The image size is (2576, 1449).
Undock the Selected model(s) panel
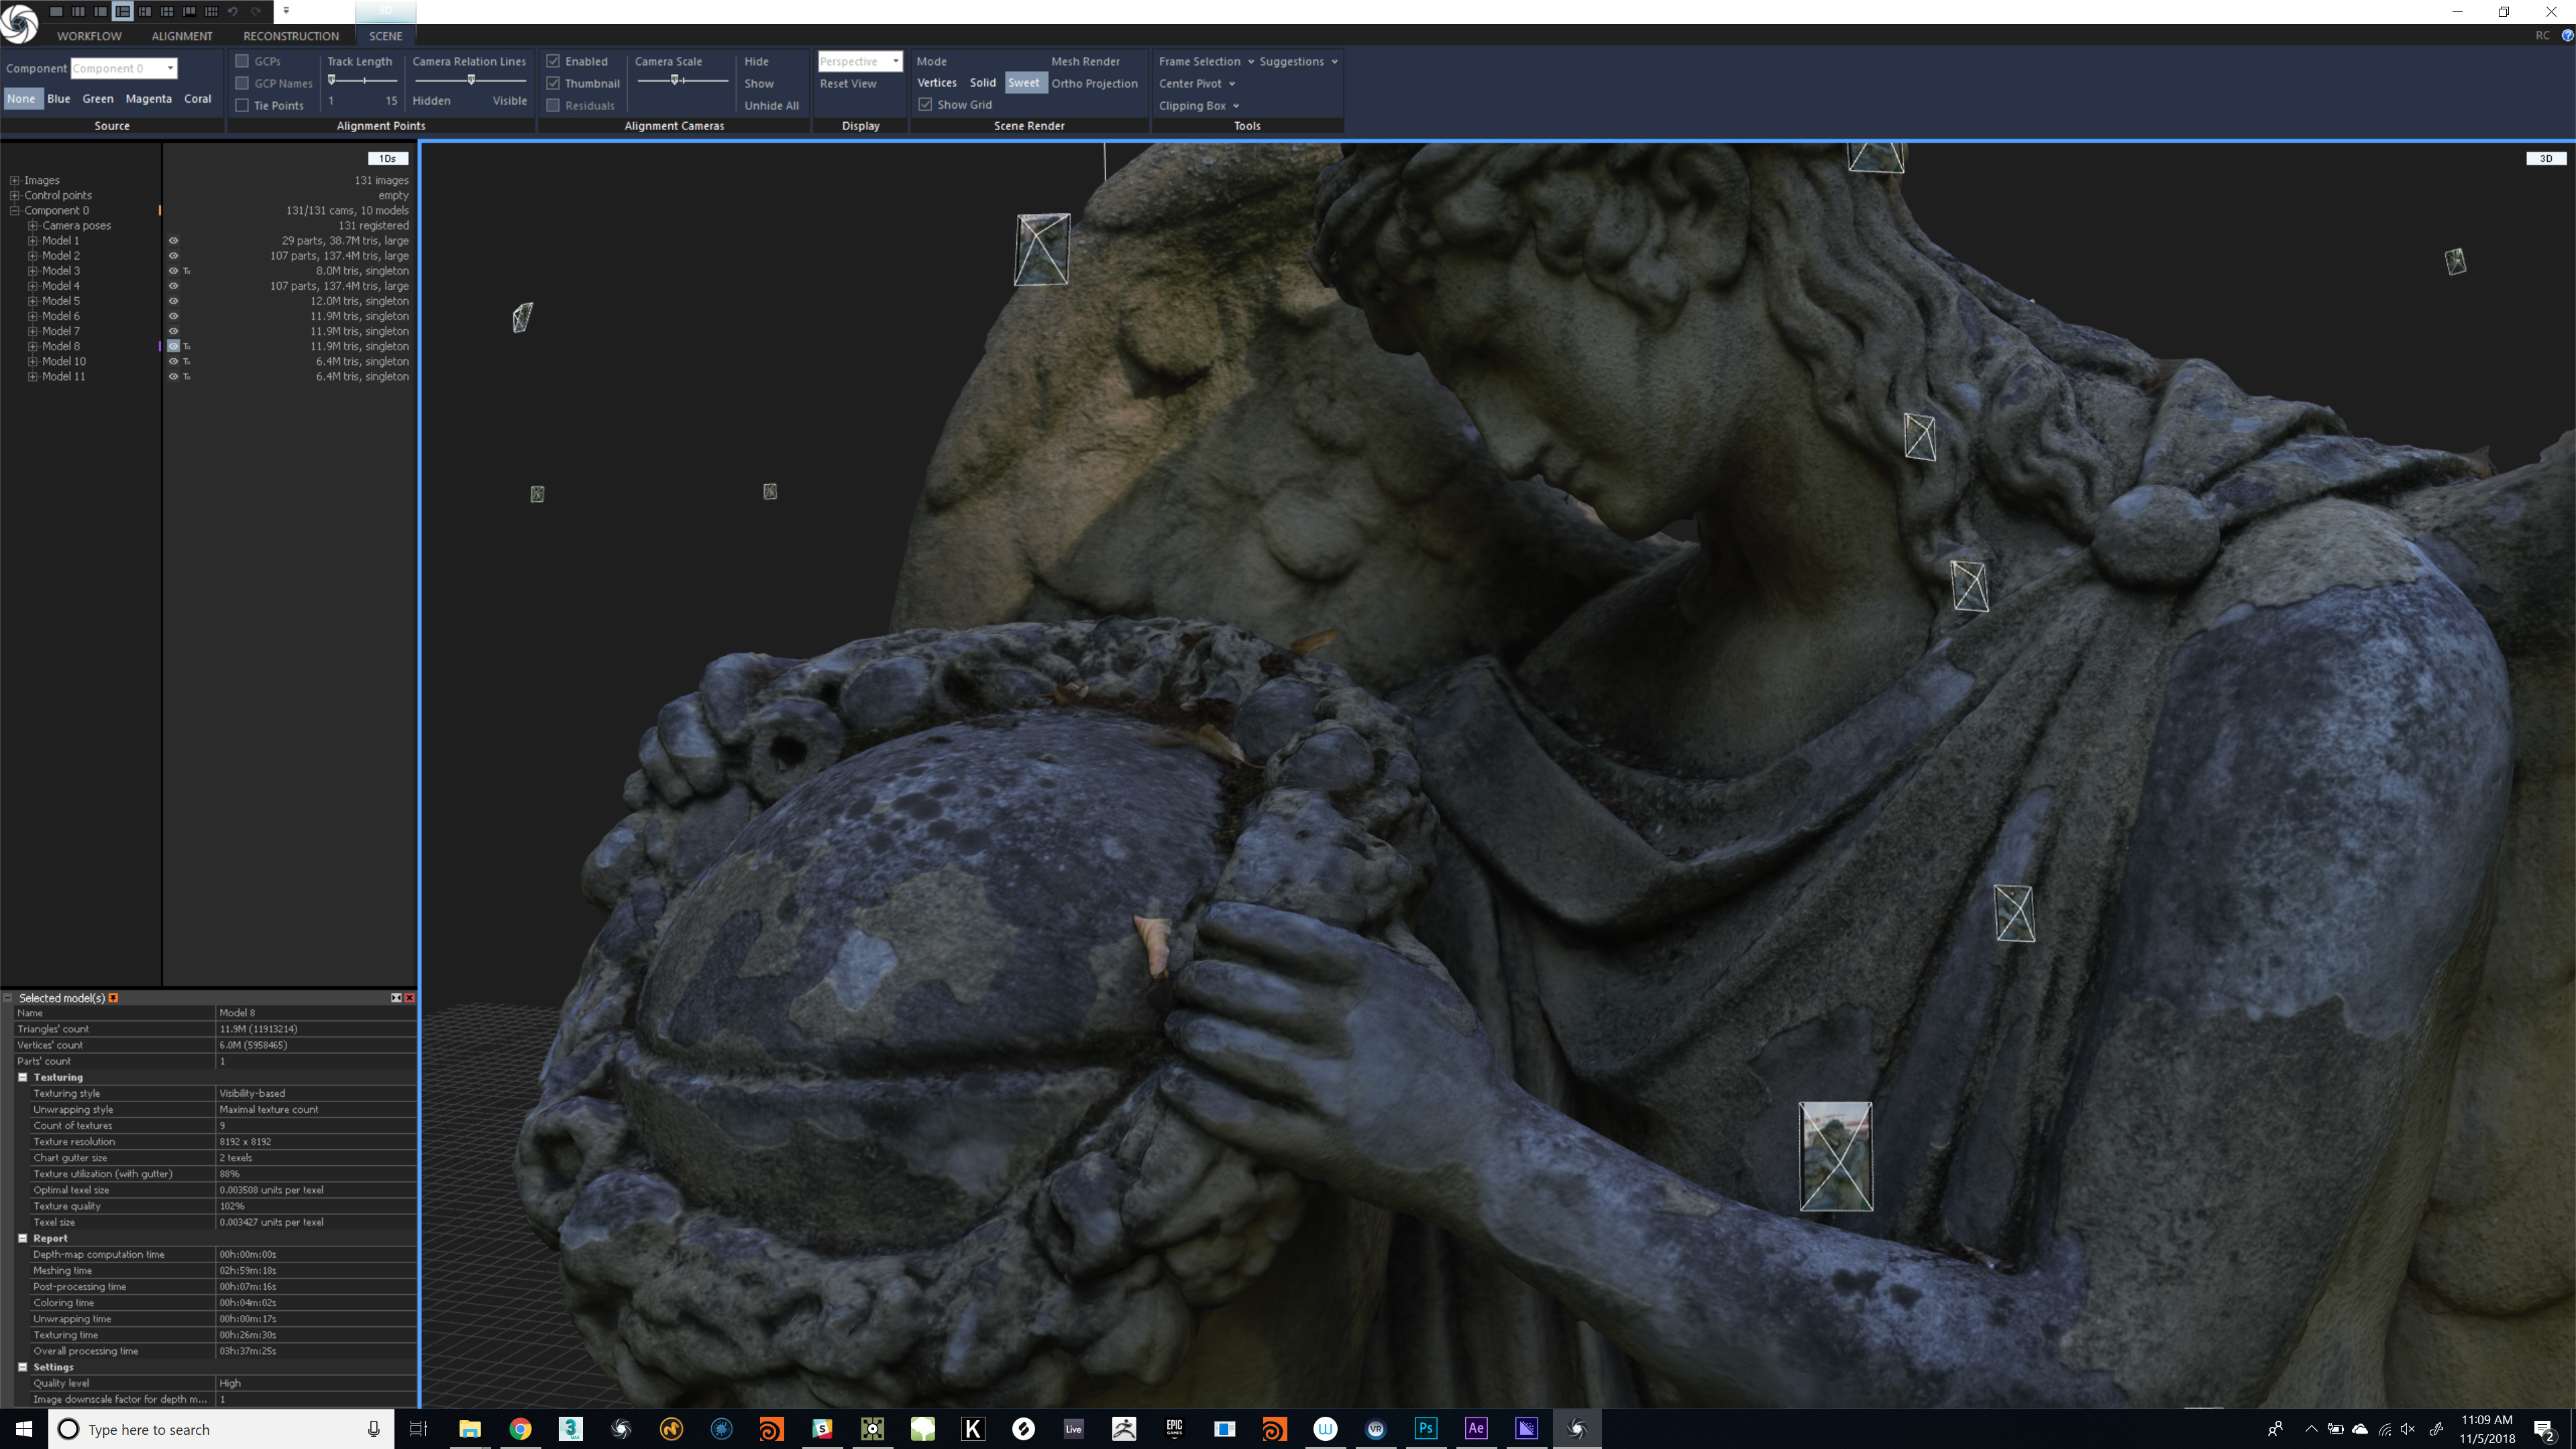point(396,998)
